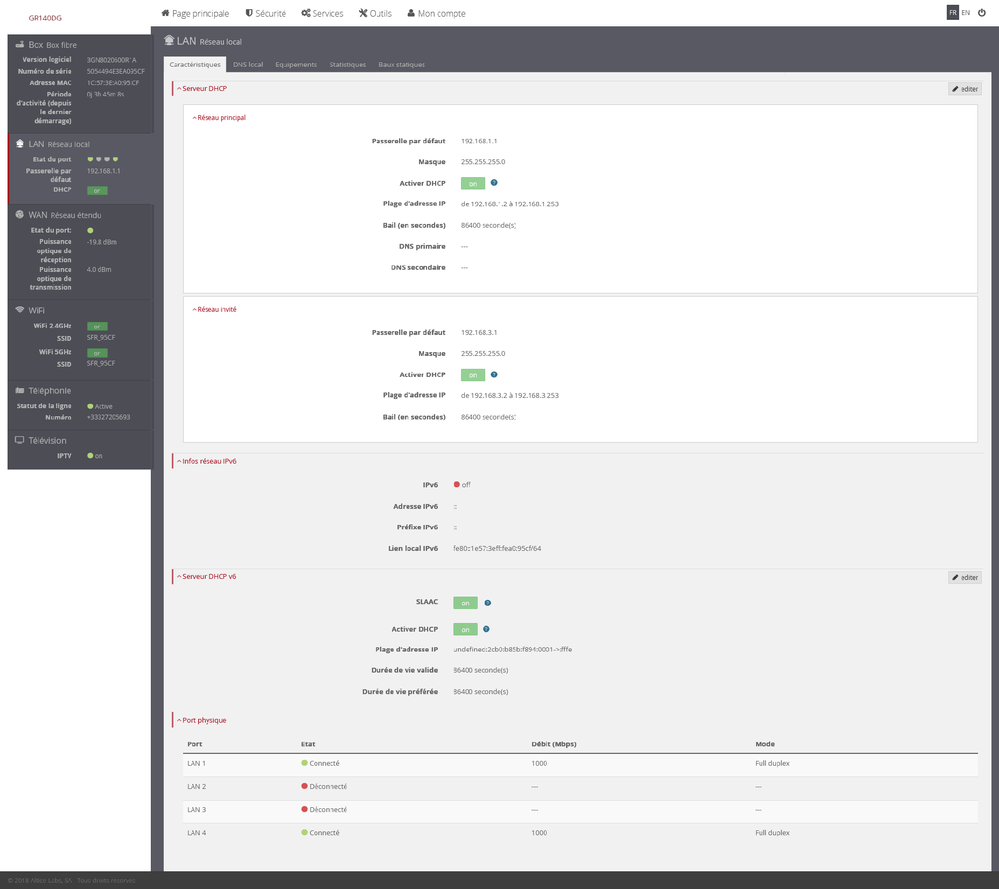Switch language to EN
The image size is (999, 889).
point(965,13)
